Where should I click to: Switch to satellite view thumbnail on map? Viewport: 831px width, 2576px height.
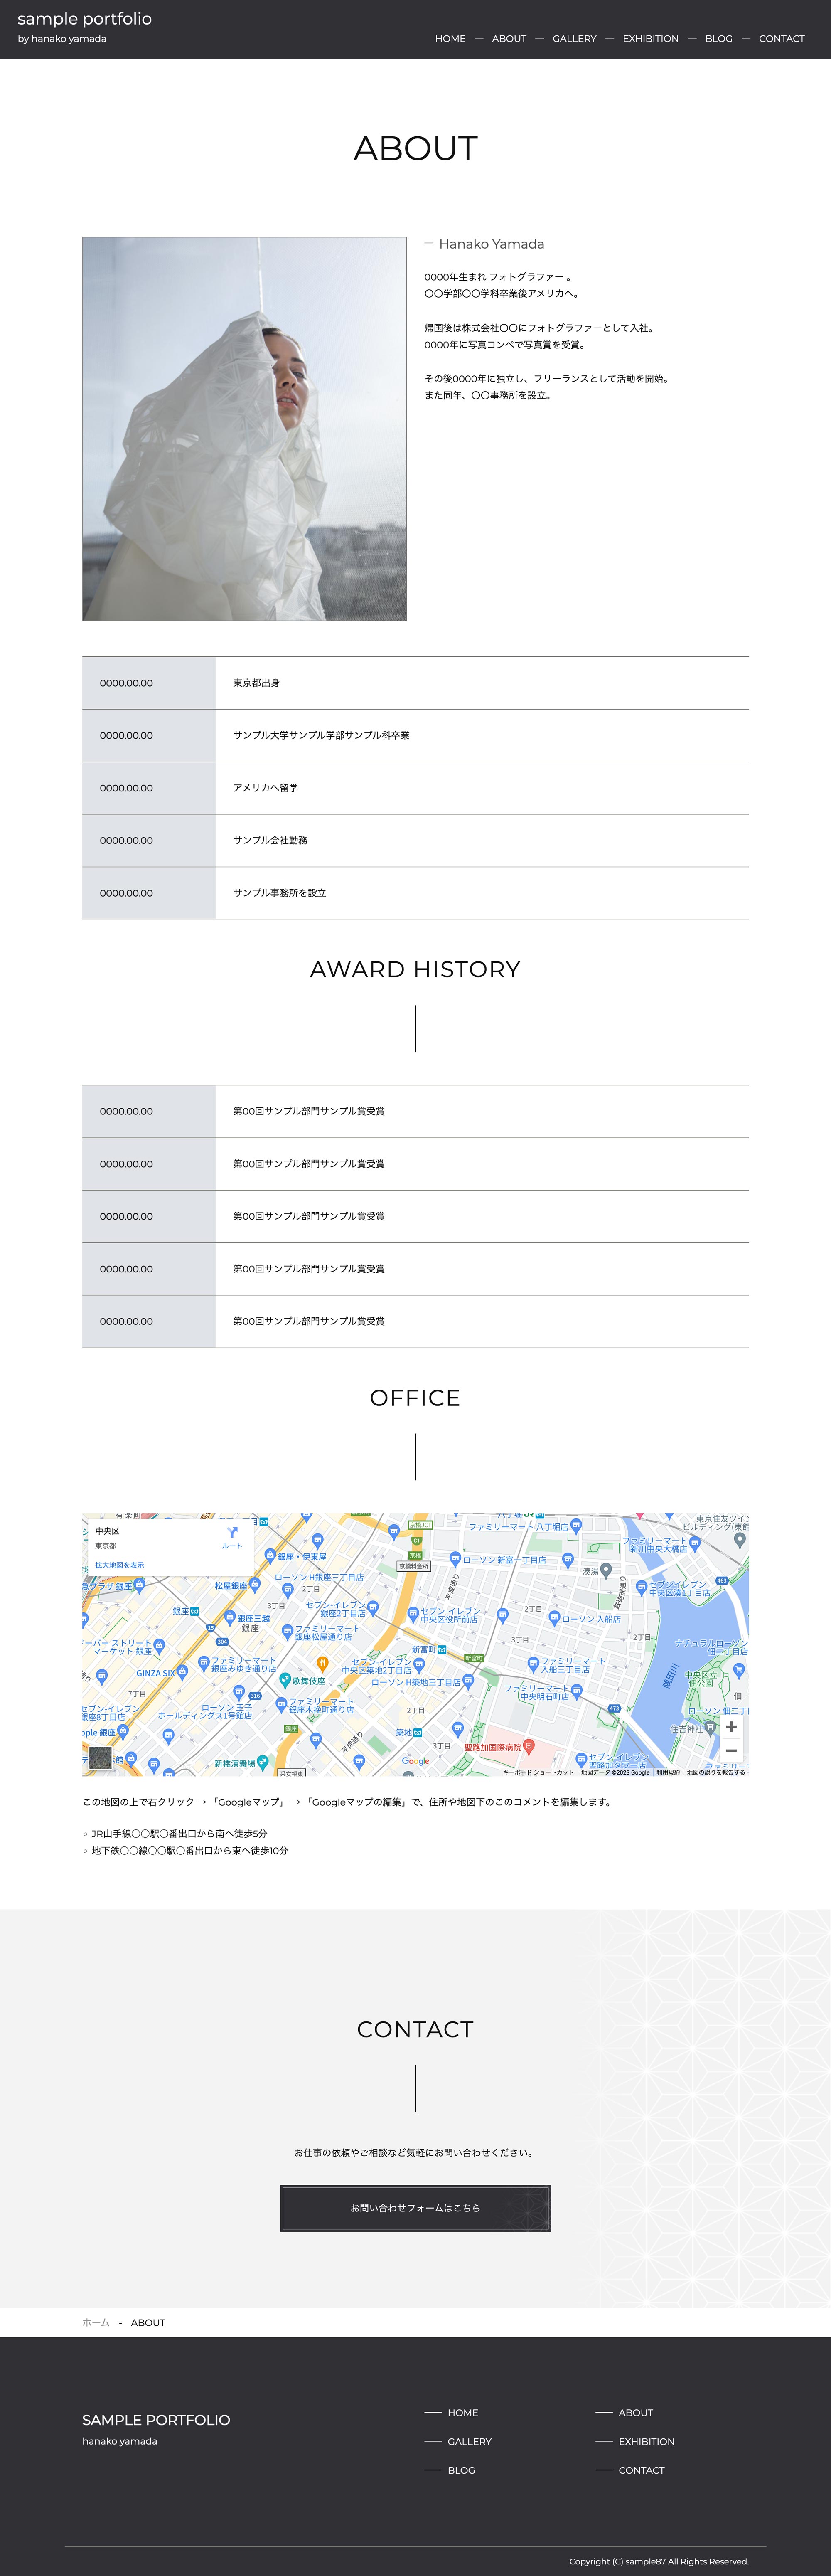(100, 1757)
